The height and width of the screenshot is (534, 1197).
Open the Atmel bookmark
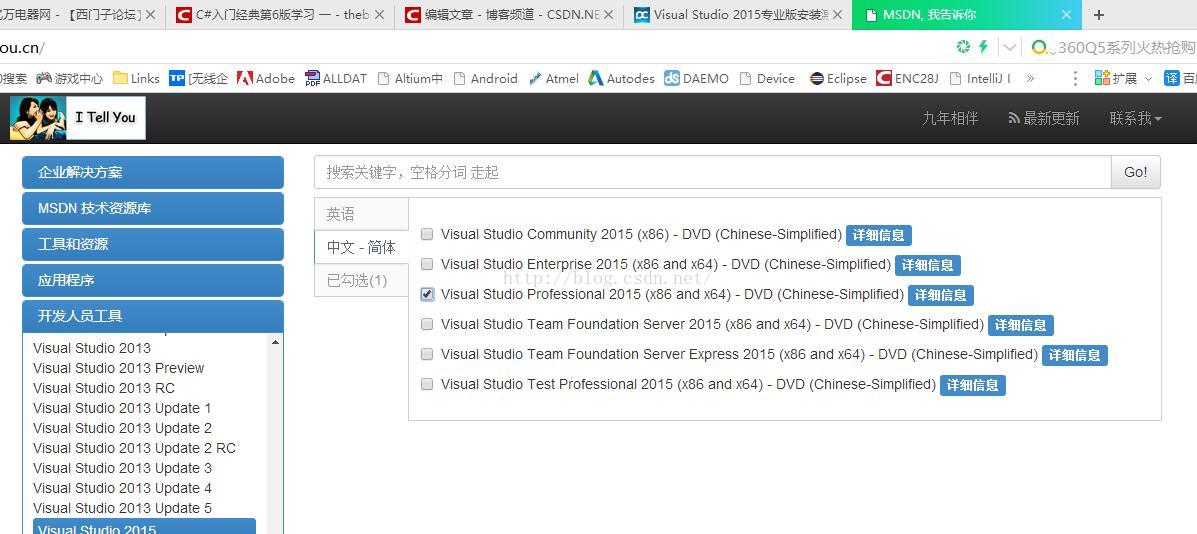pyautogui.click(x=553, y=78)
